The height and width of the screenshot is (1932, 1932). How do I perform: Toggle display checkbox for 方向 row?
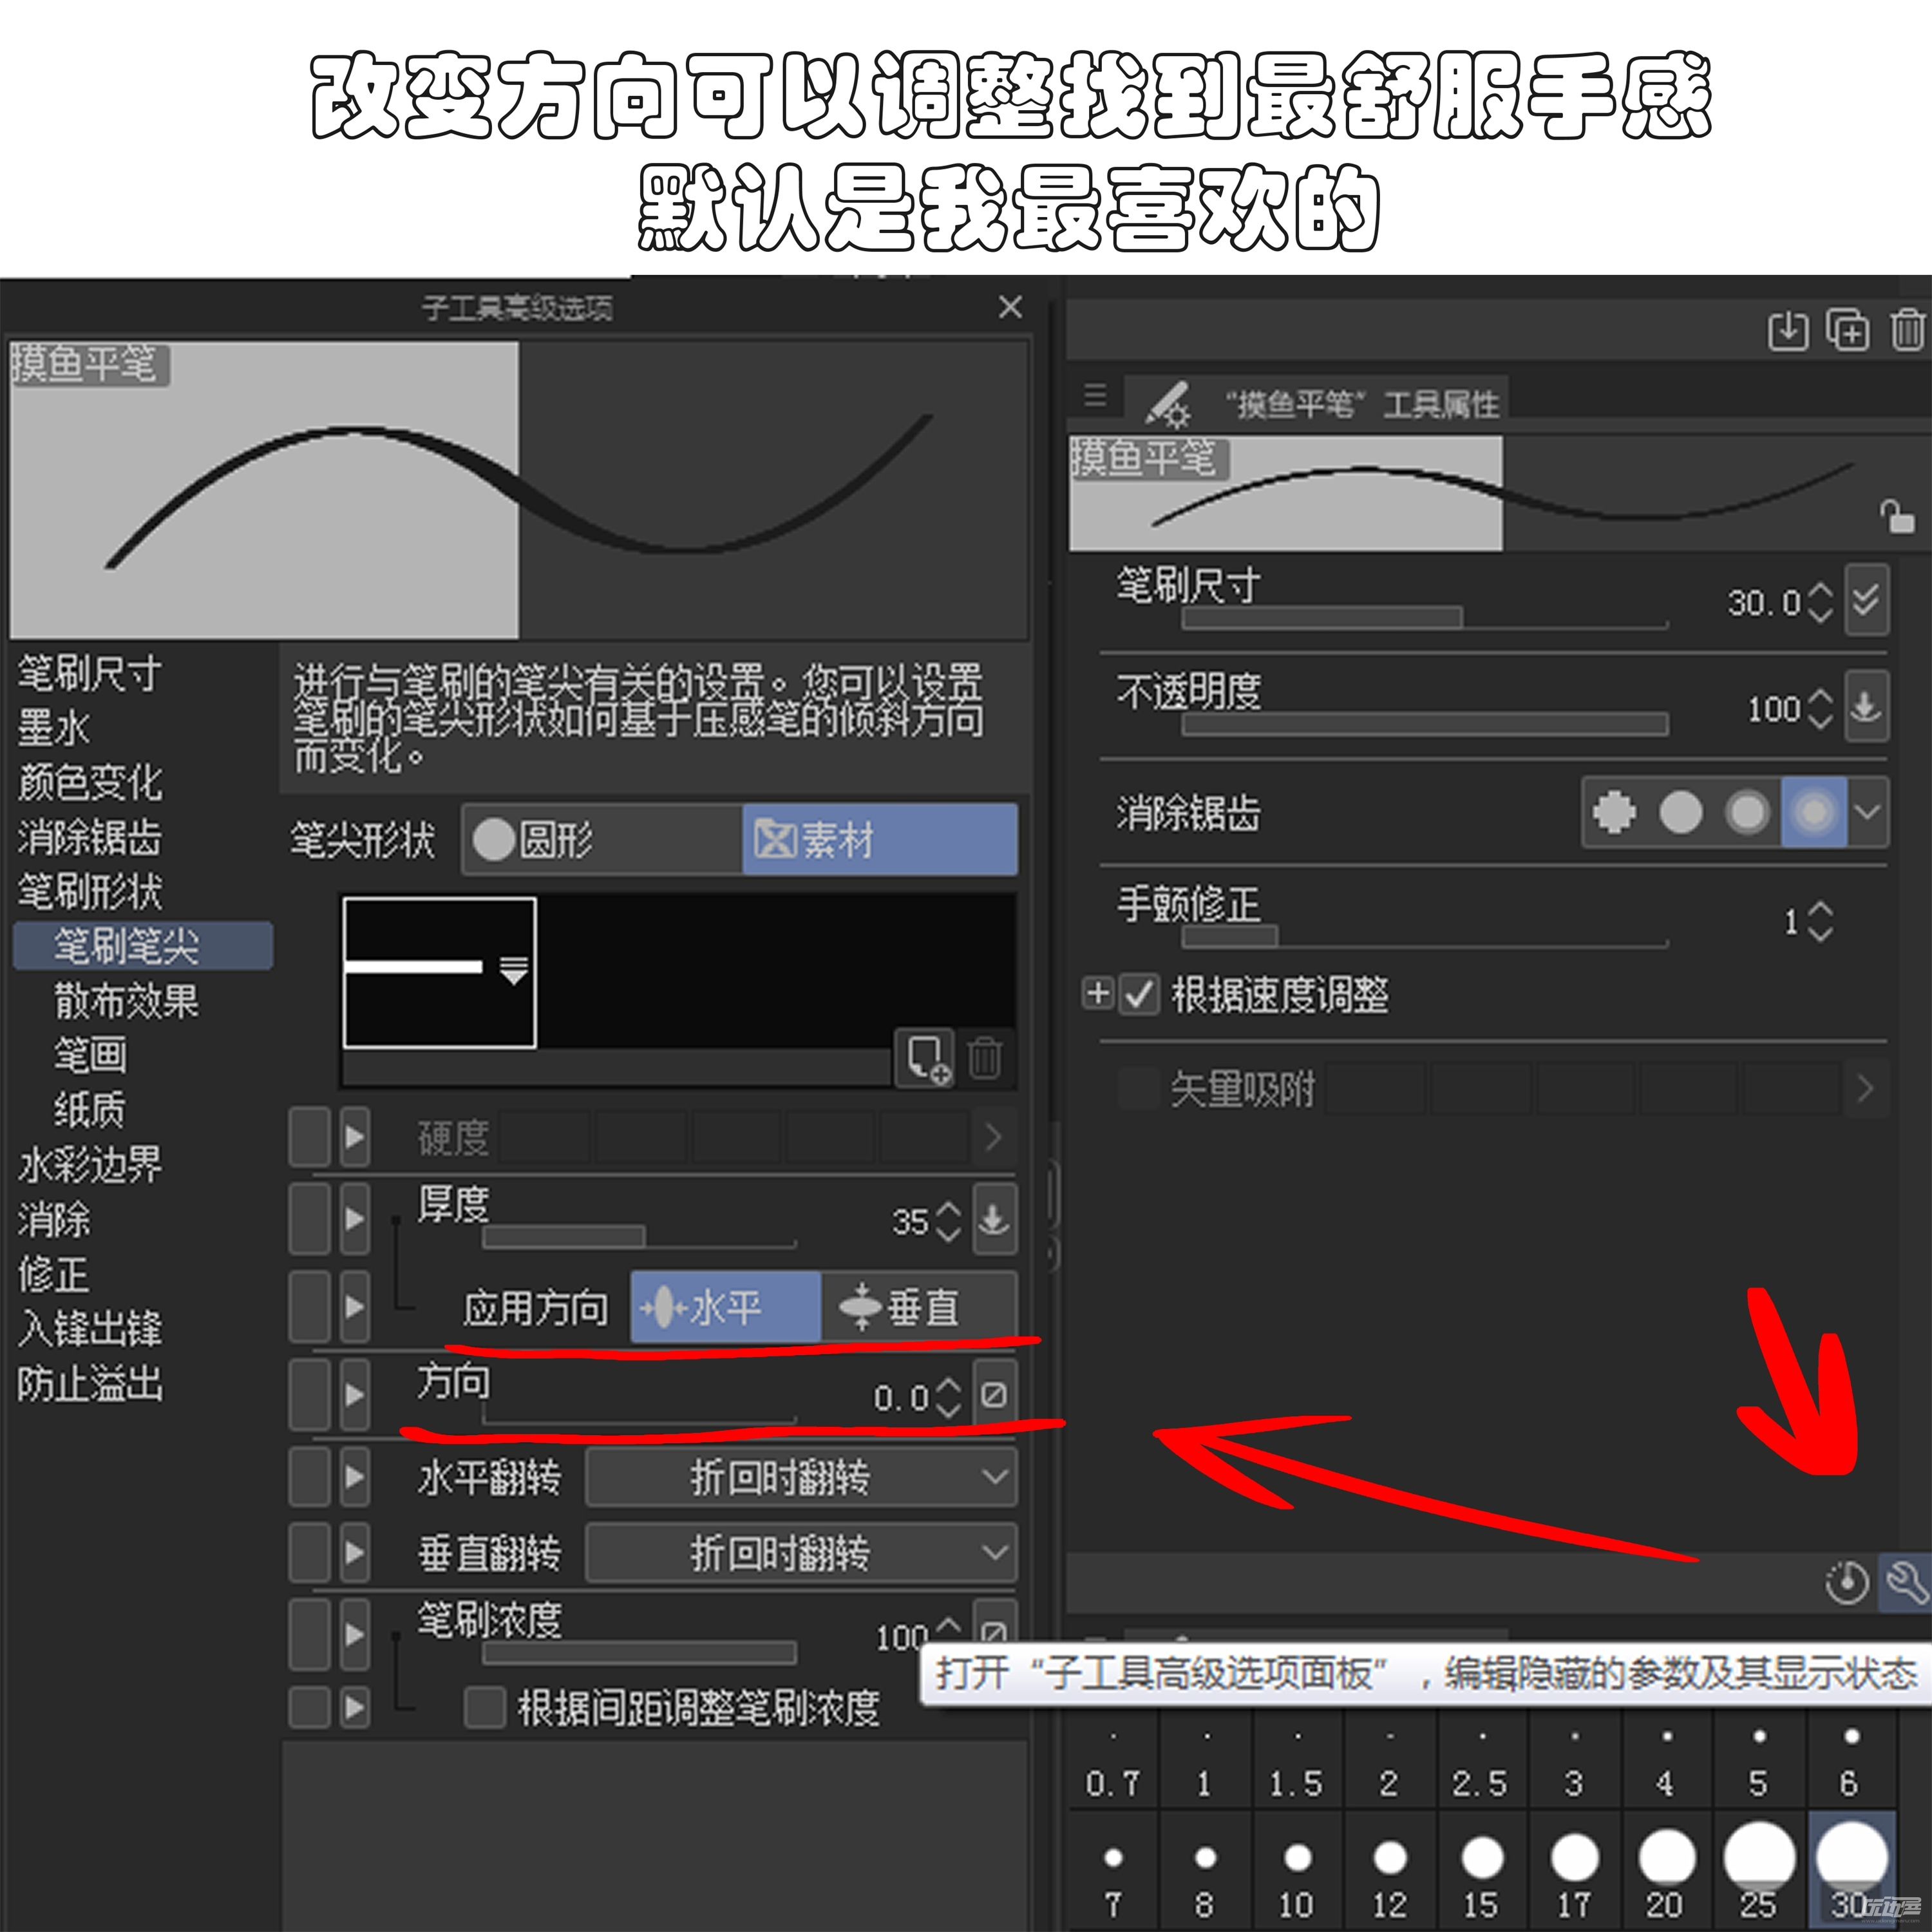(310, 1394)
